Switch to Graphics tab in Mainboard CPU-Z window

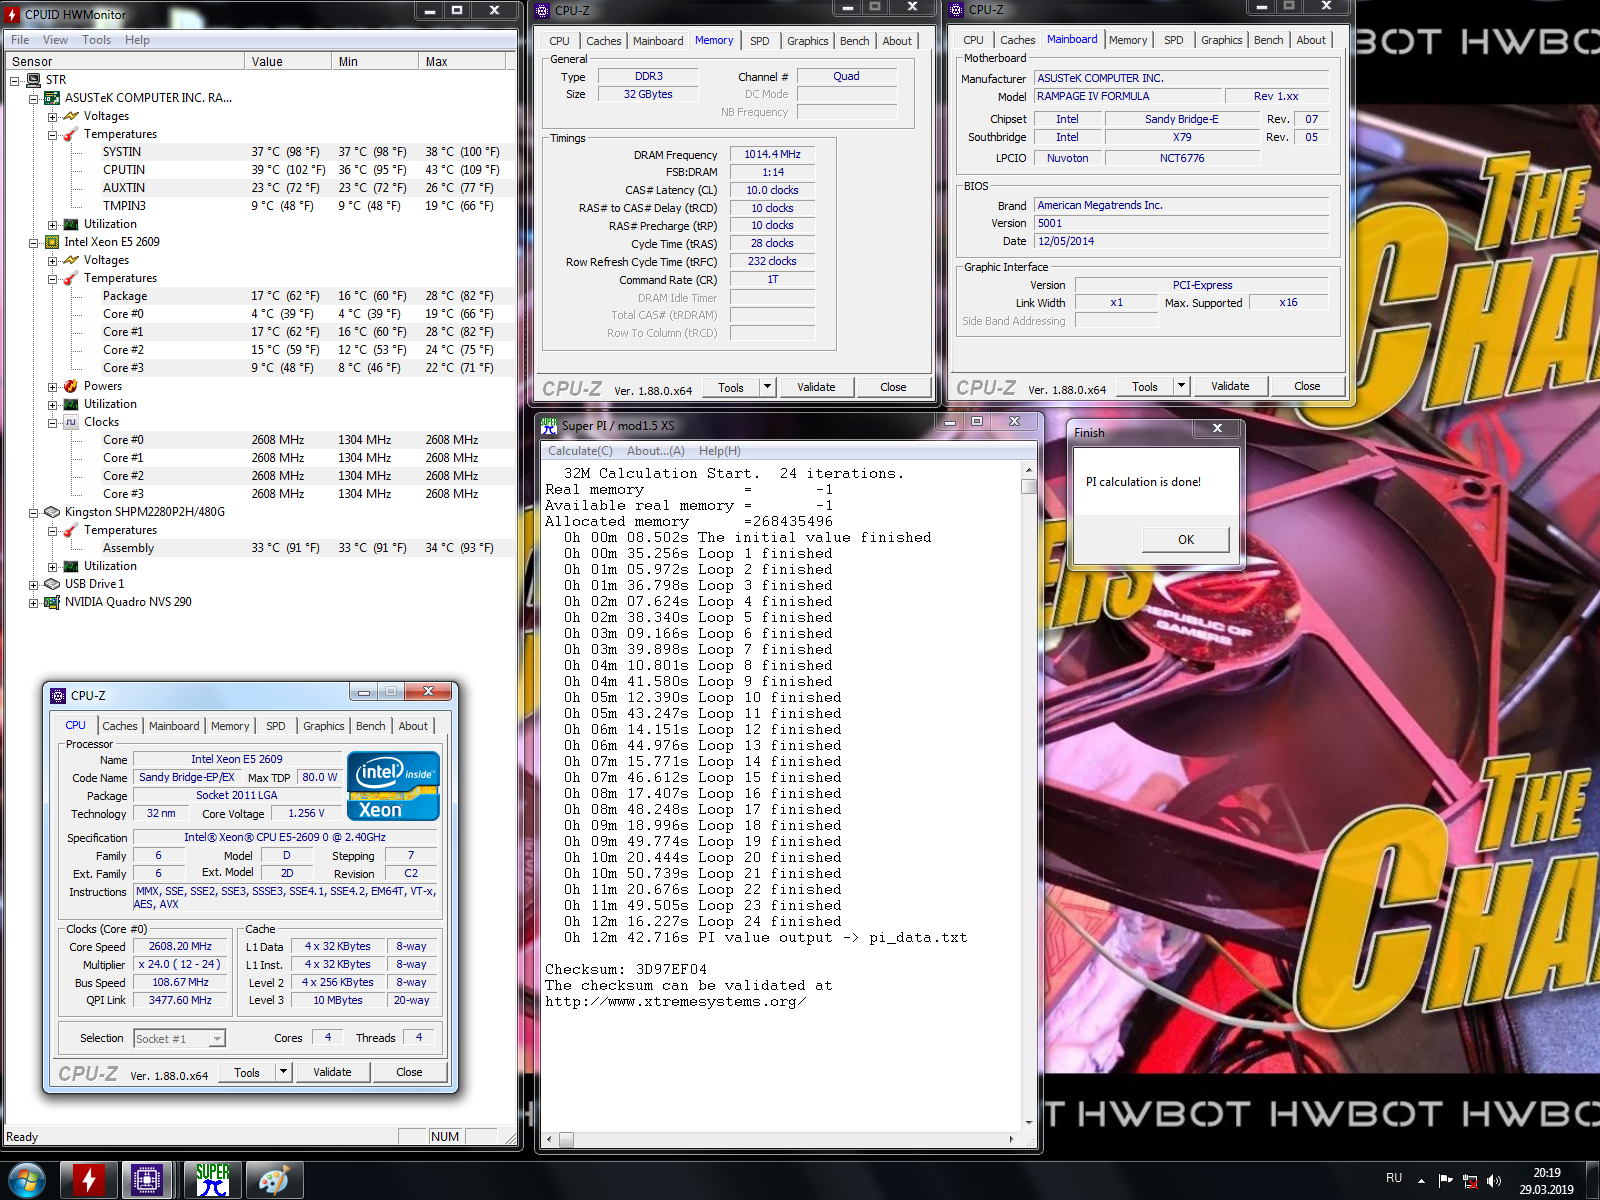1221,40
